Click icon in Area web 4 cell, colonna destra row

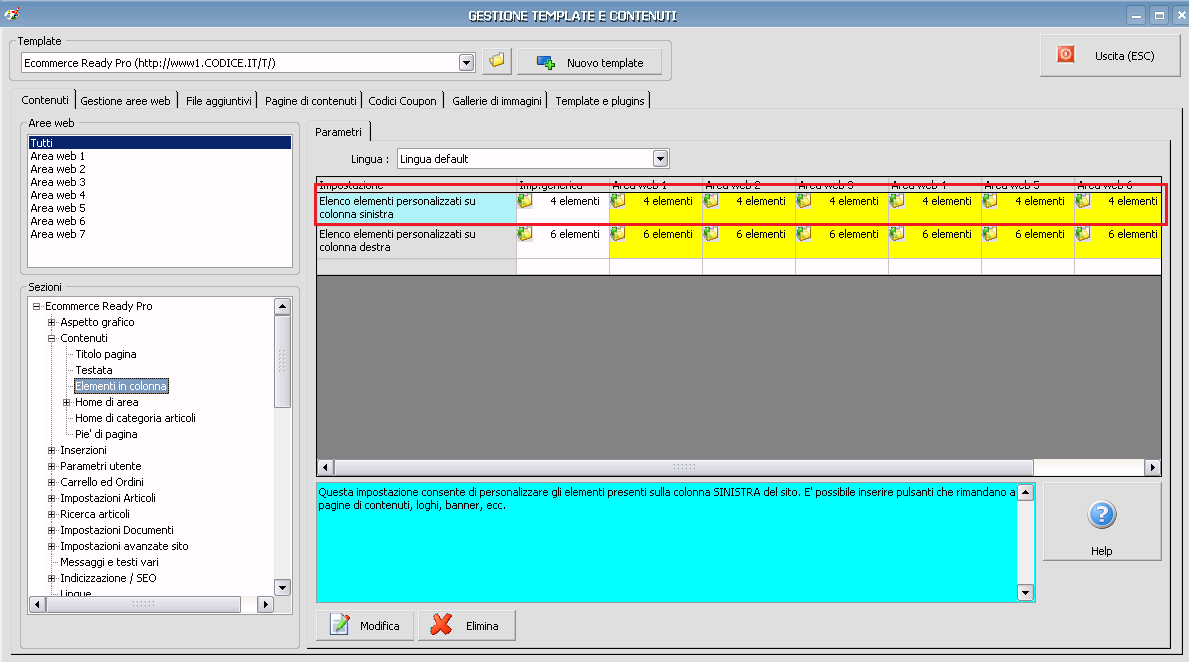897,234
